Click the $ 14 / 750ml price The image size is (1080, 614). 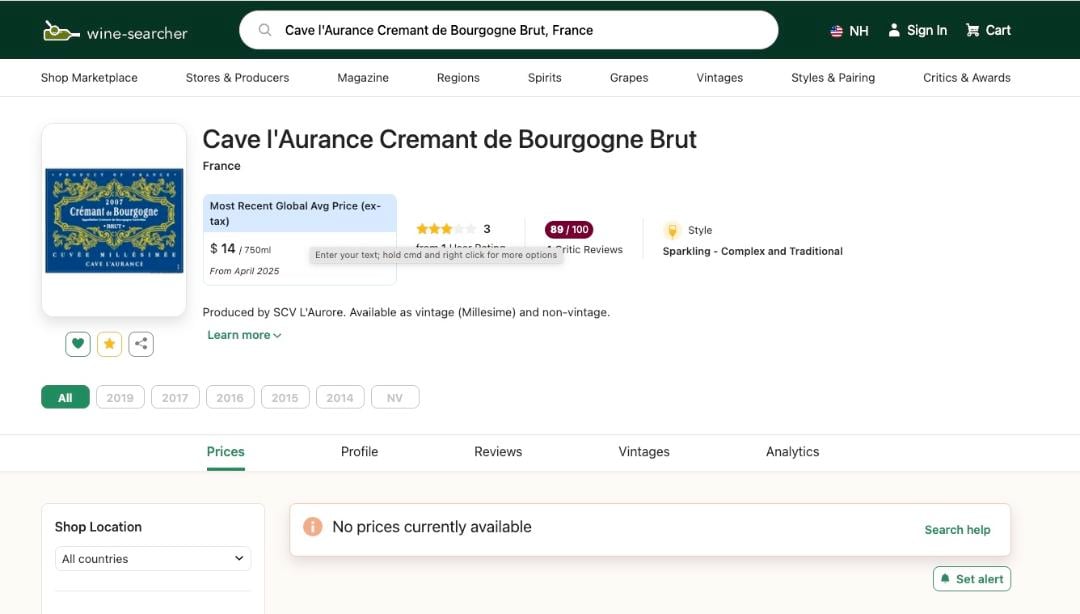coord(240,249)
